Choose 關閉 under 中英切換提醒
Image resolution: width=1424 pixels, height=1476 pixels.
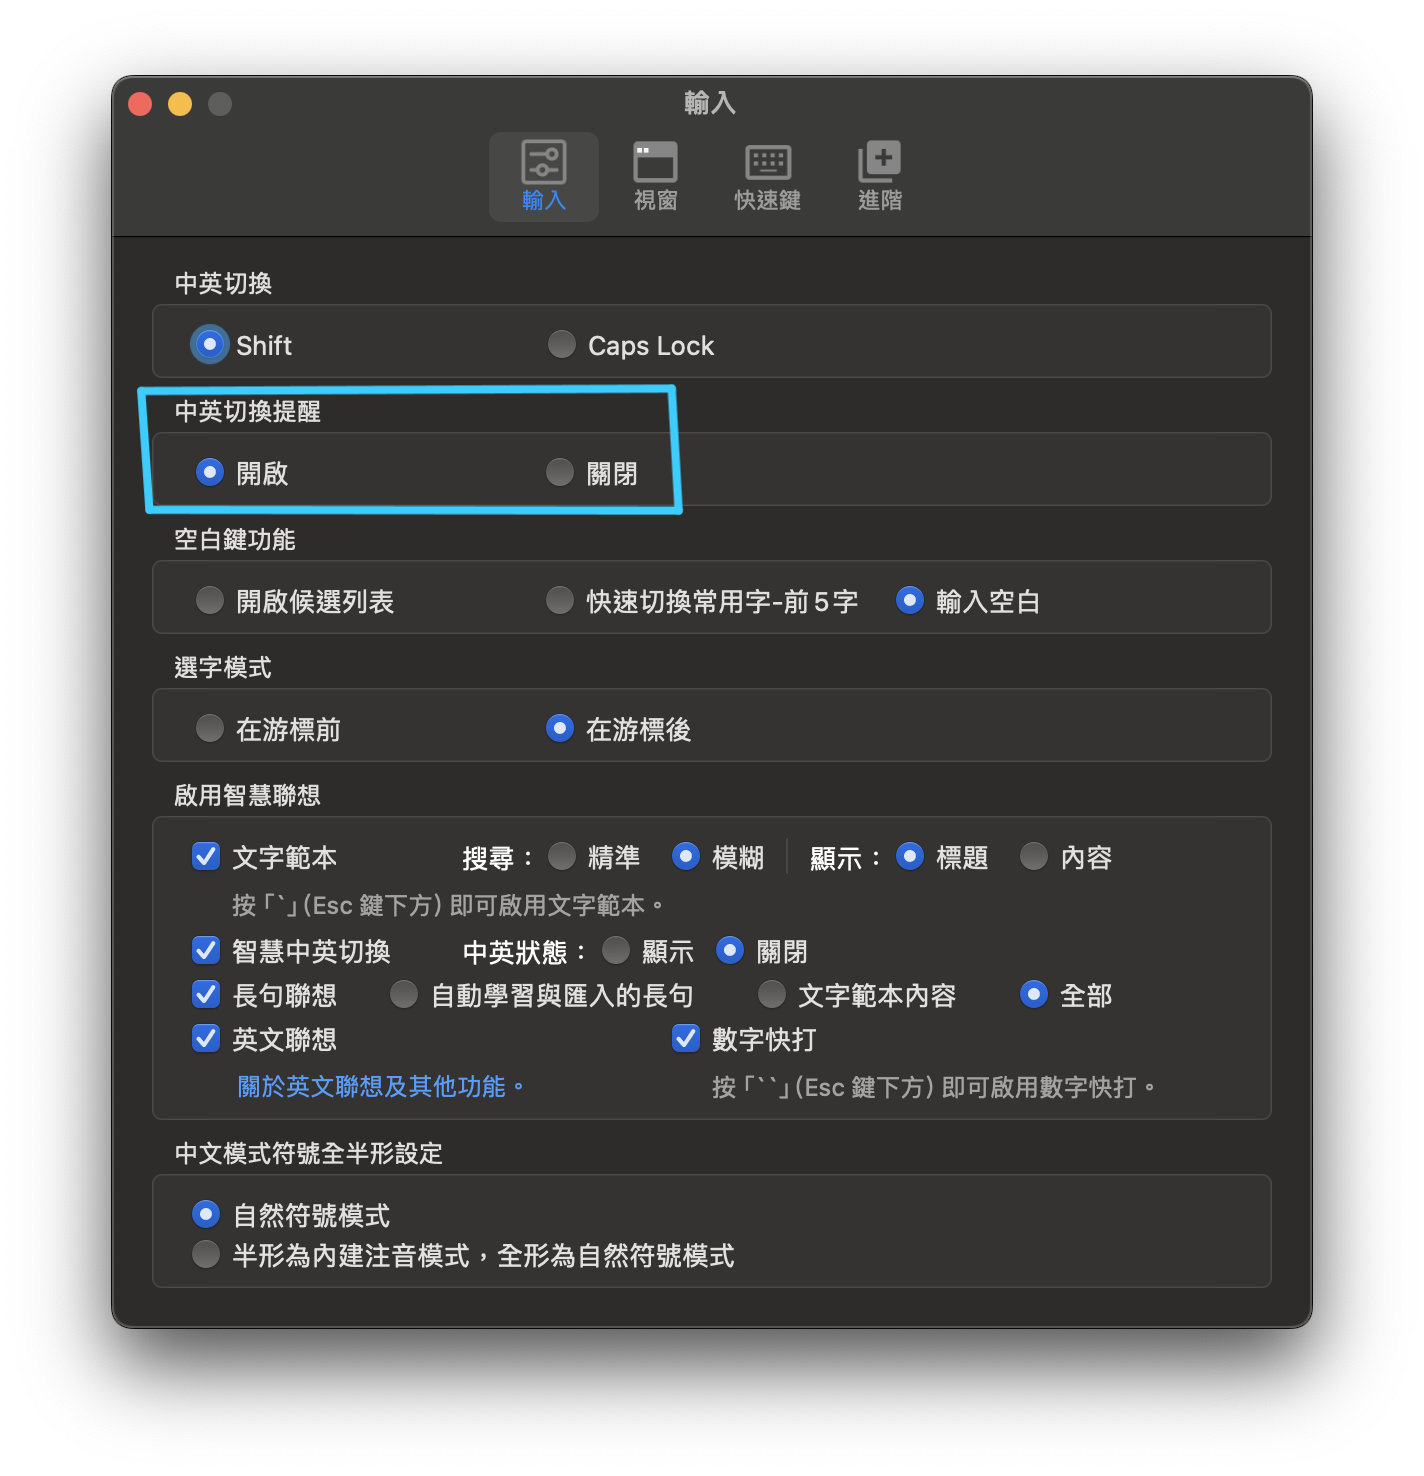(x=560, y=473)
